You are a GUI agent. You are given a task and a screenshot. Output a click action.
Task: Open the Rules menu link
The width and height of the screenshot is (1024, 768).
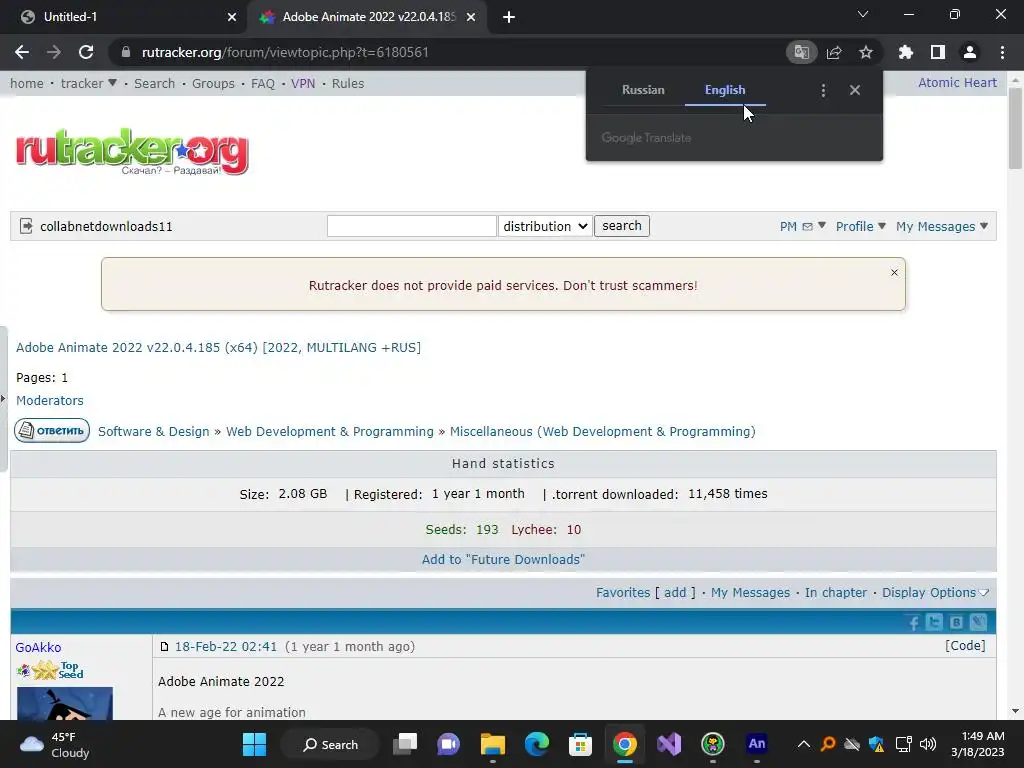(347, 83)
